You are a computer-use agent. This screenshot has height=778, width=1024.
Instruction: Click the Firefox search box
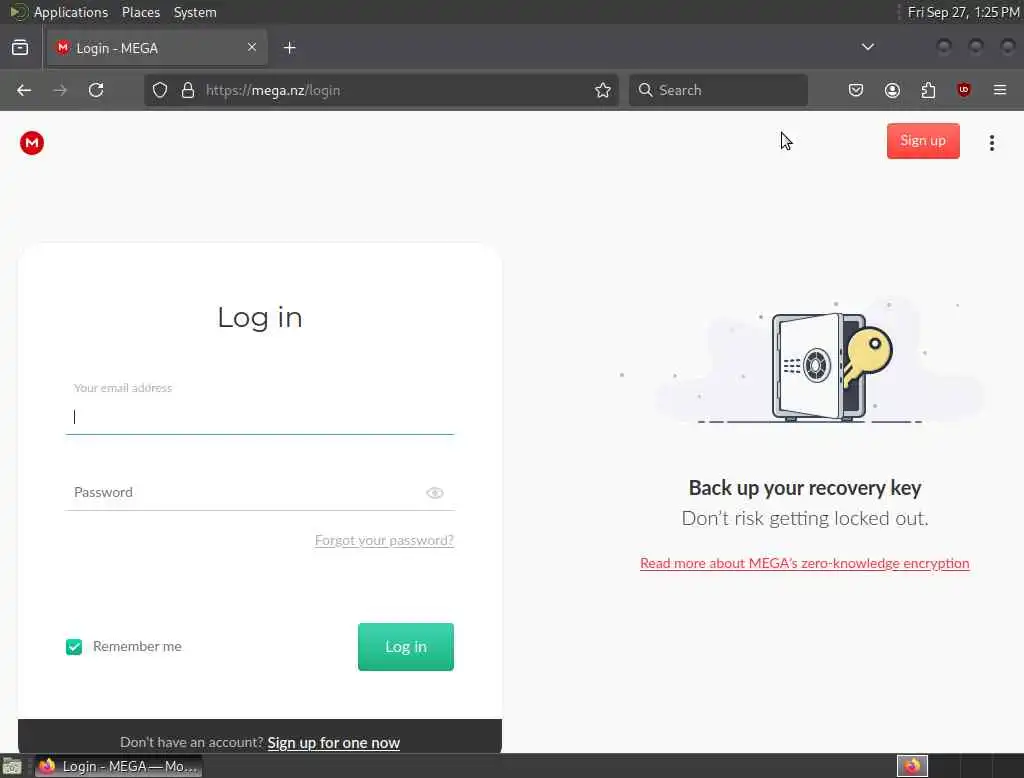pyautogui.click(x=718, y=90)
